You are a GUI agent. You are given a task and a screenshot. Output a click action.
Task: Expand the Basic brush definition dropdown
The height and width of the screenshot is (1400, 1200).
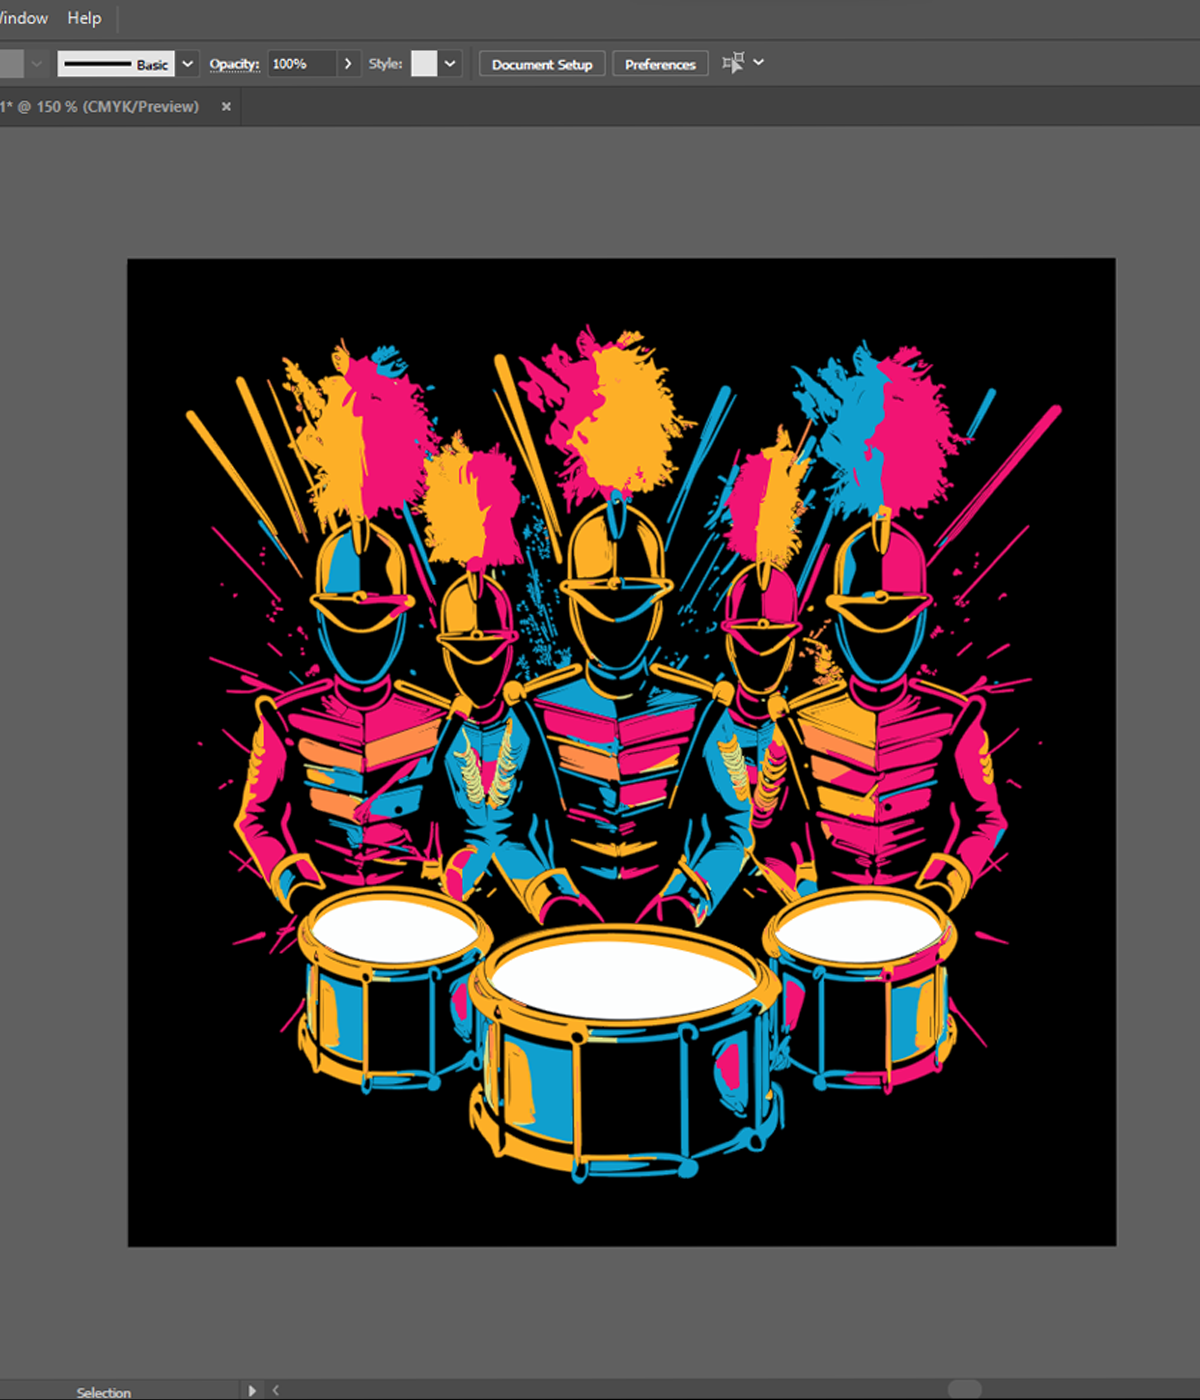[x=188, y=64]
